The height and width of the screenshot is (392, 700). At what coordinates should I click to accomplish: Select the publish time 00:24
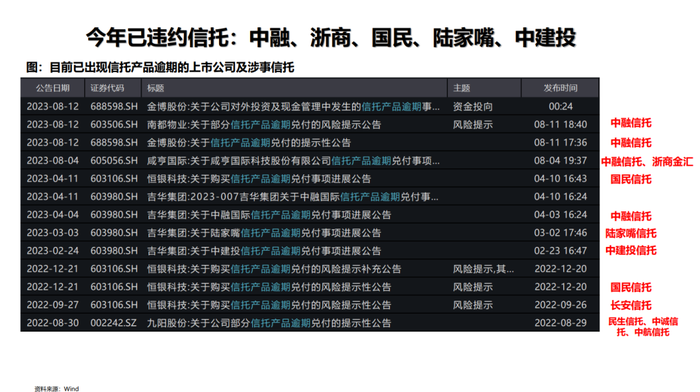tap(560, 107)
